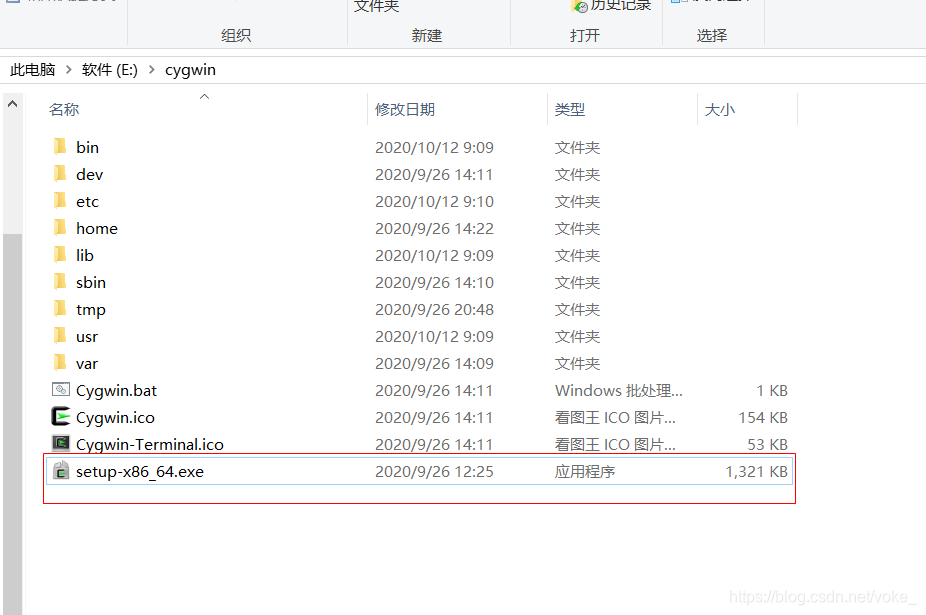Viewport: 926px width, 615px height.
Task: Select the usr folder name
Action: [x=87, y=337]
